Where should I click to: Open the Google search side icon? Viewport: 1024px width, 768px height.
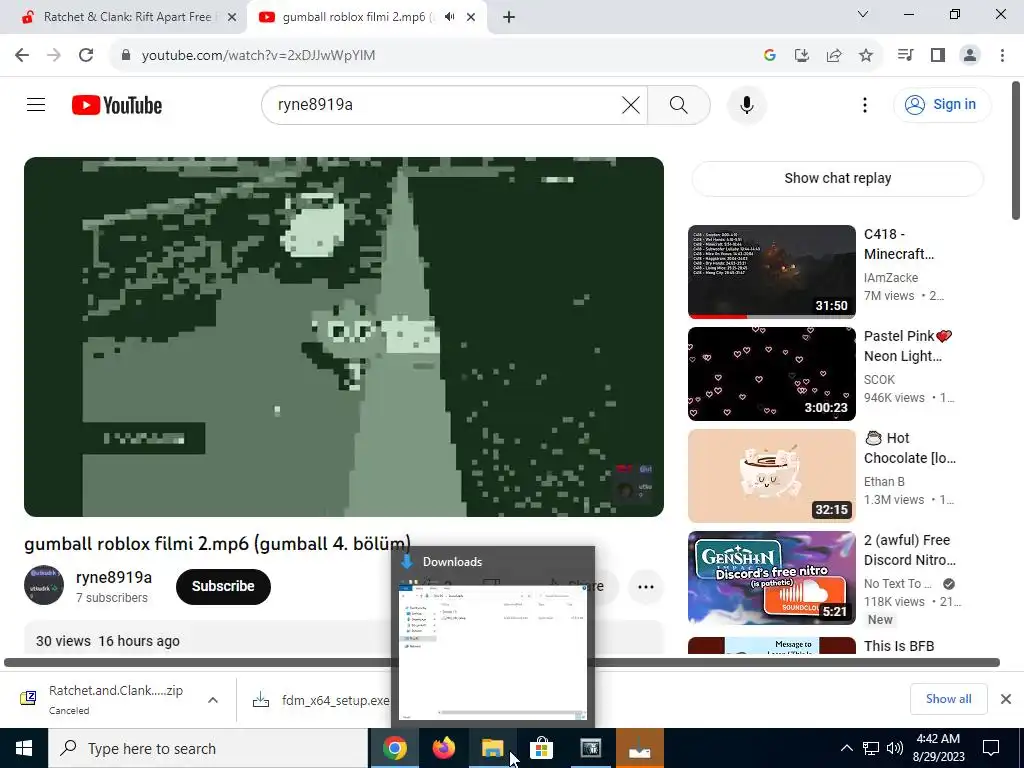click(x=770, y=56)
